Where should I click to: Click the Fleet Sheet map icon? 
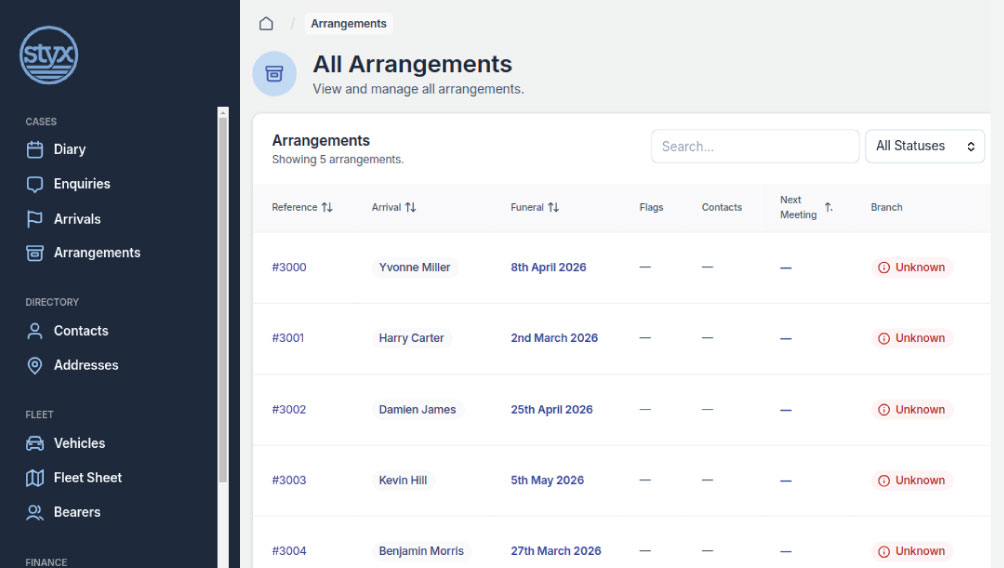35,478
